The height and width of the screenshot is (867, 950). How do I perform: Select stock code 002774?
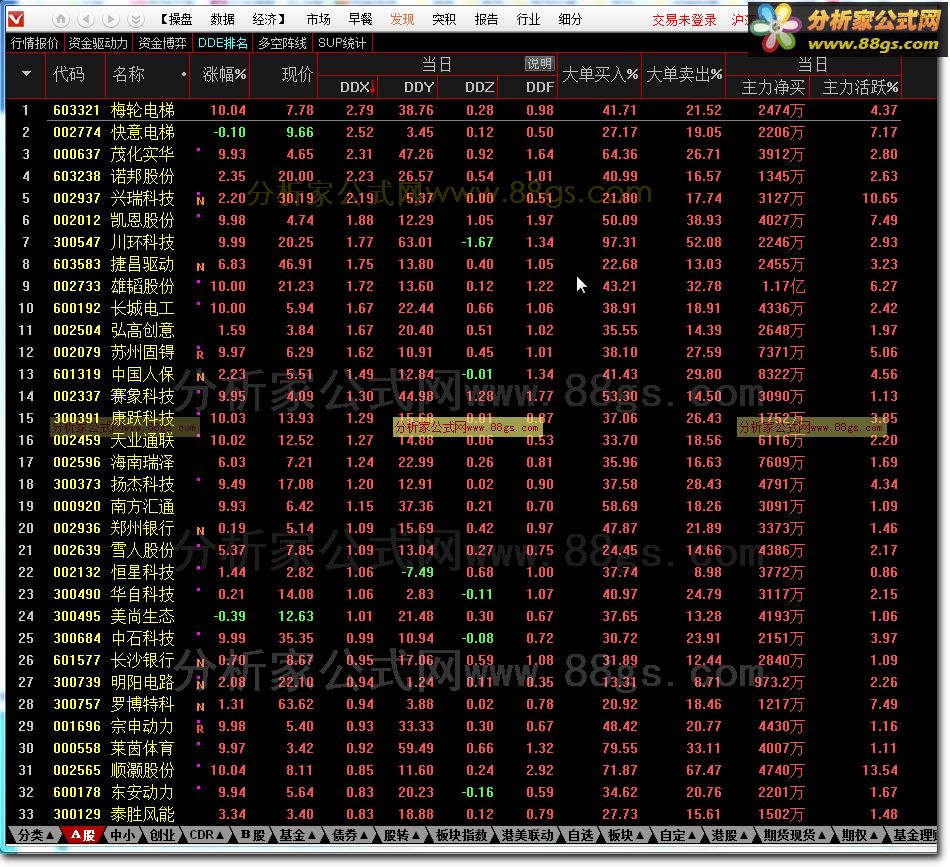point(77,132)
